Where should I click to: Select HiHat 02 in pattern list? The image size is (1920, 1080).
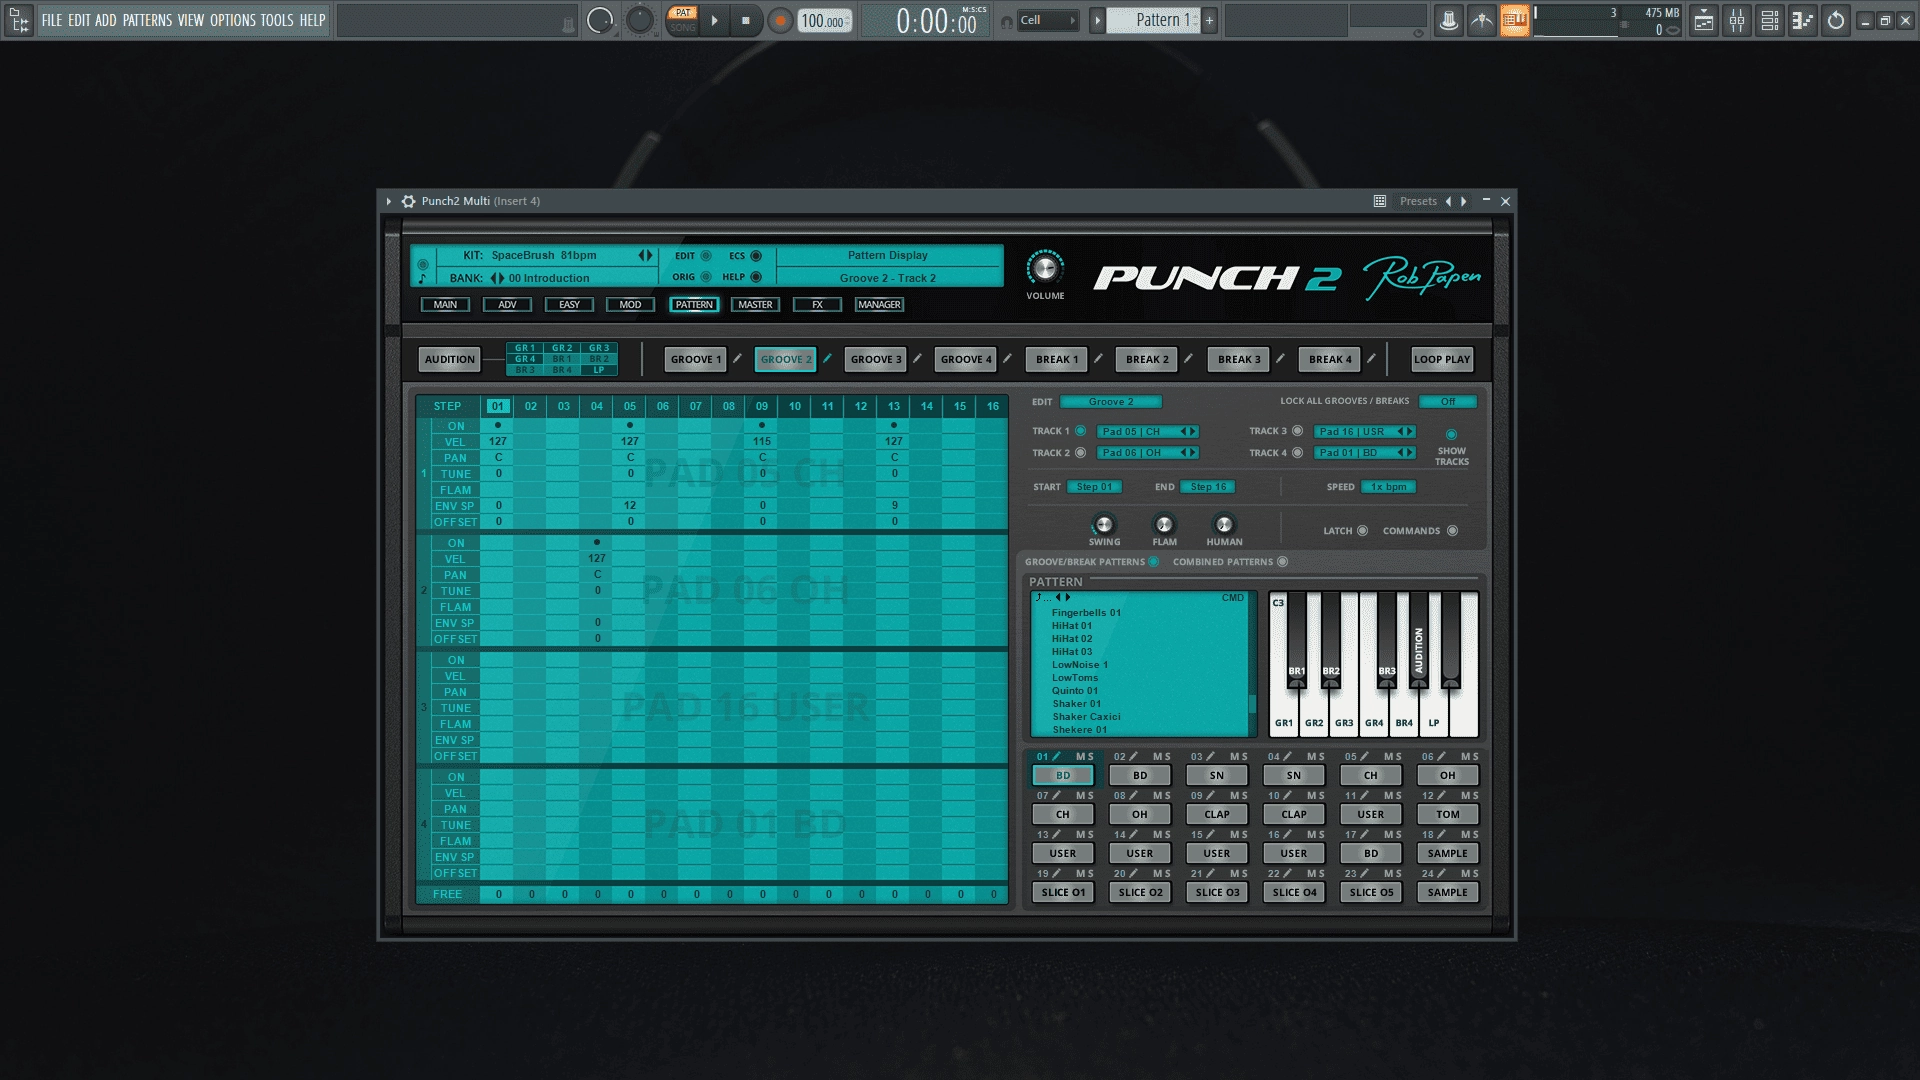coord(1072,638)
